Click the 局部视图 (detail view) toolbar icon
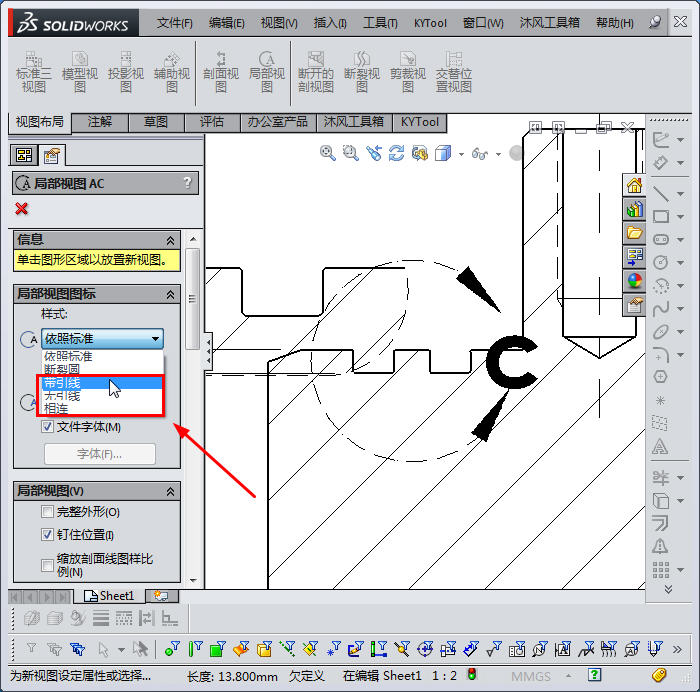Screen dimensions: 700x692 (267, 72)
